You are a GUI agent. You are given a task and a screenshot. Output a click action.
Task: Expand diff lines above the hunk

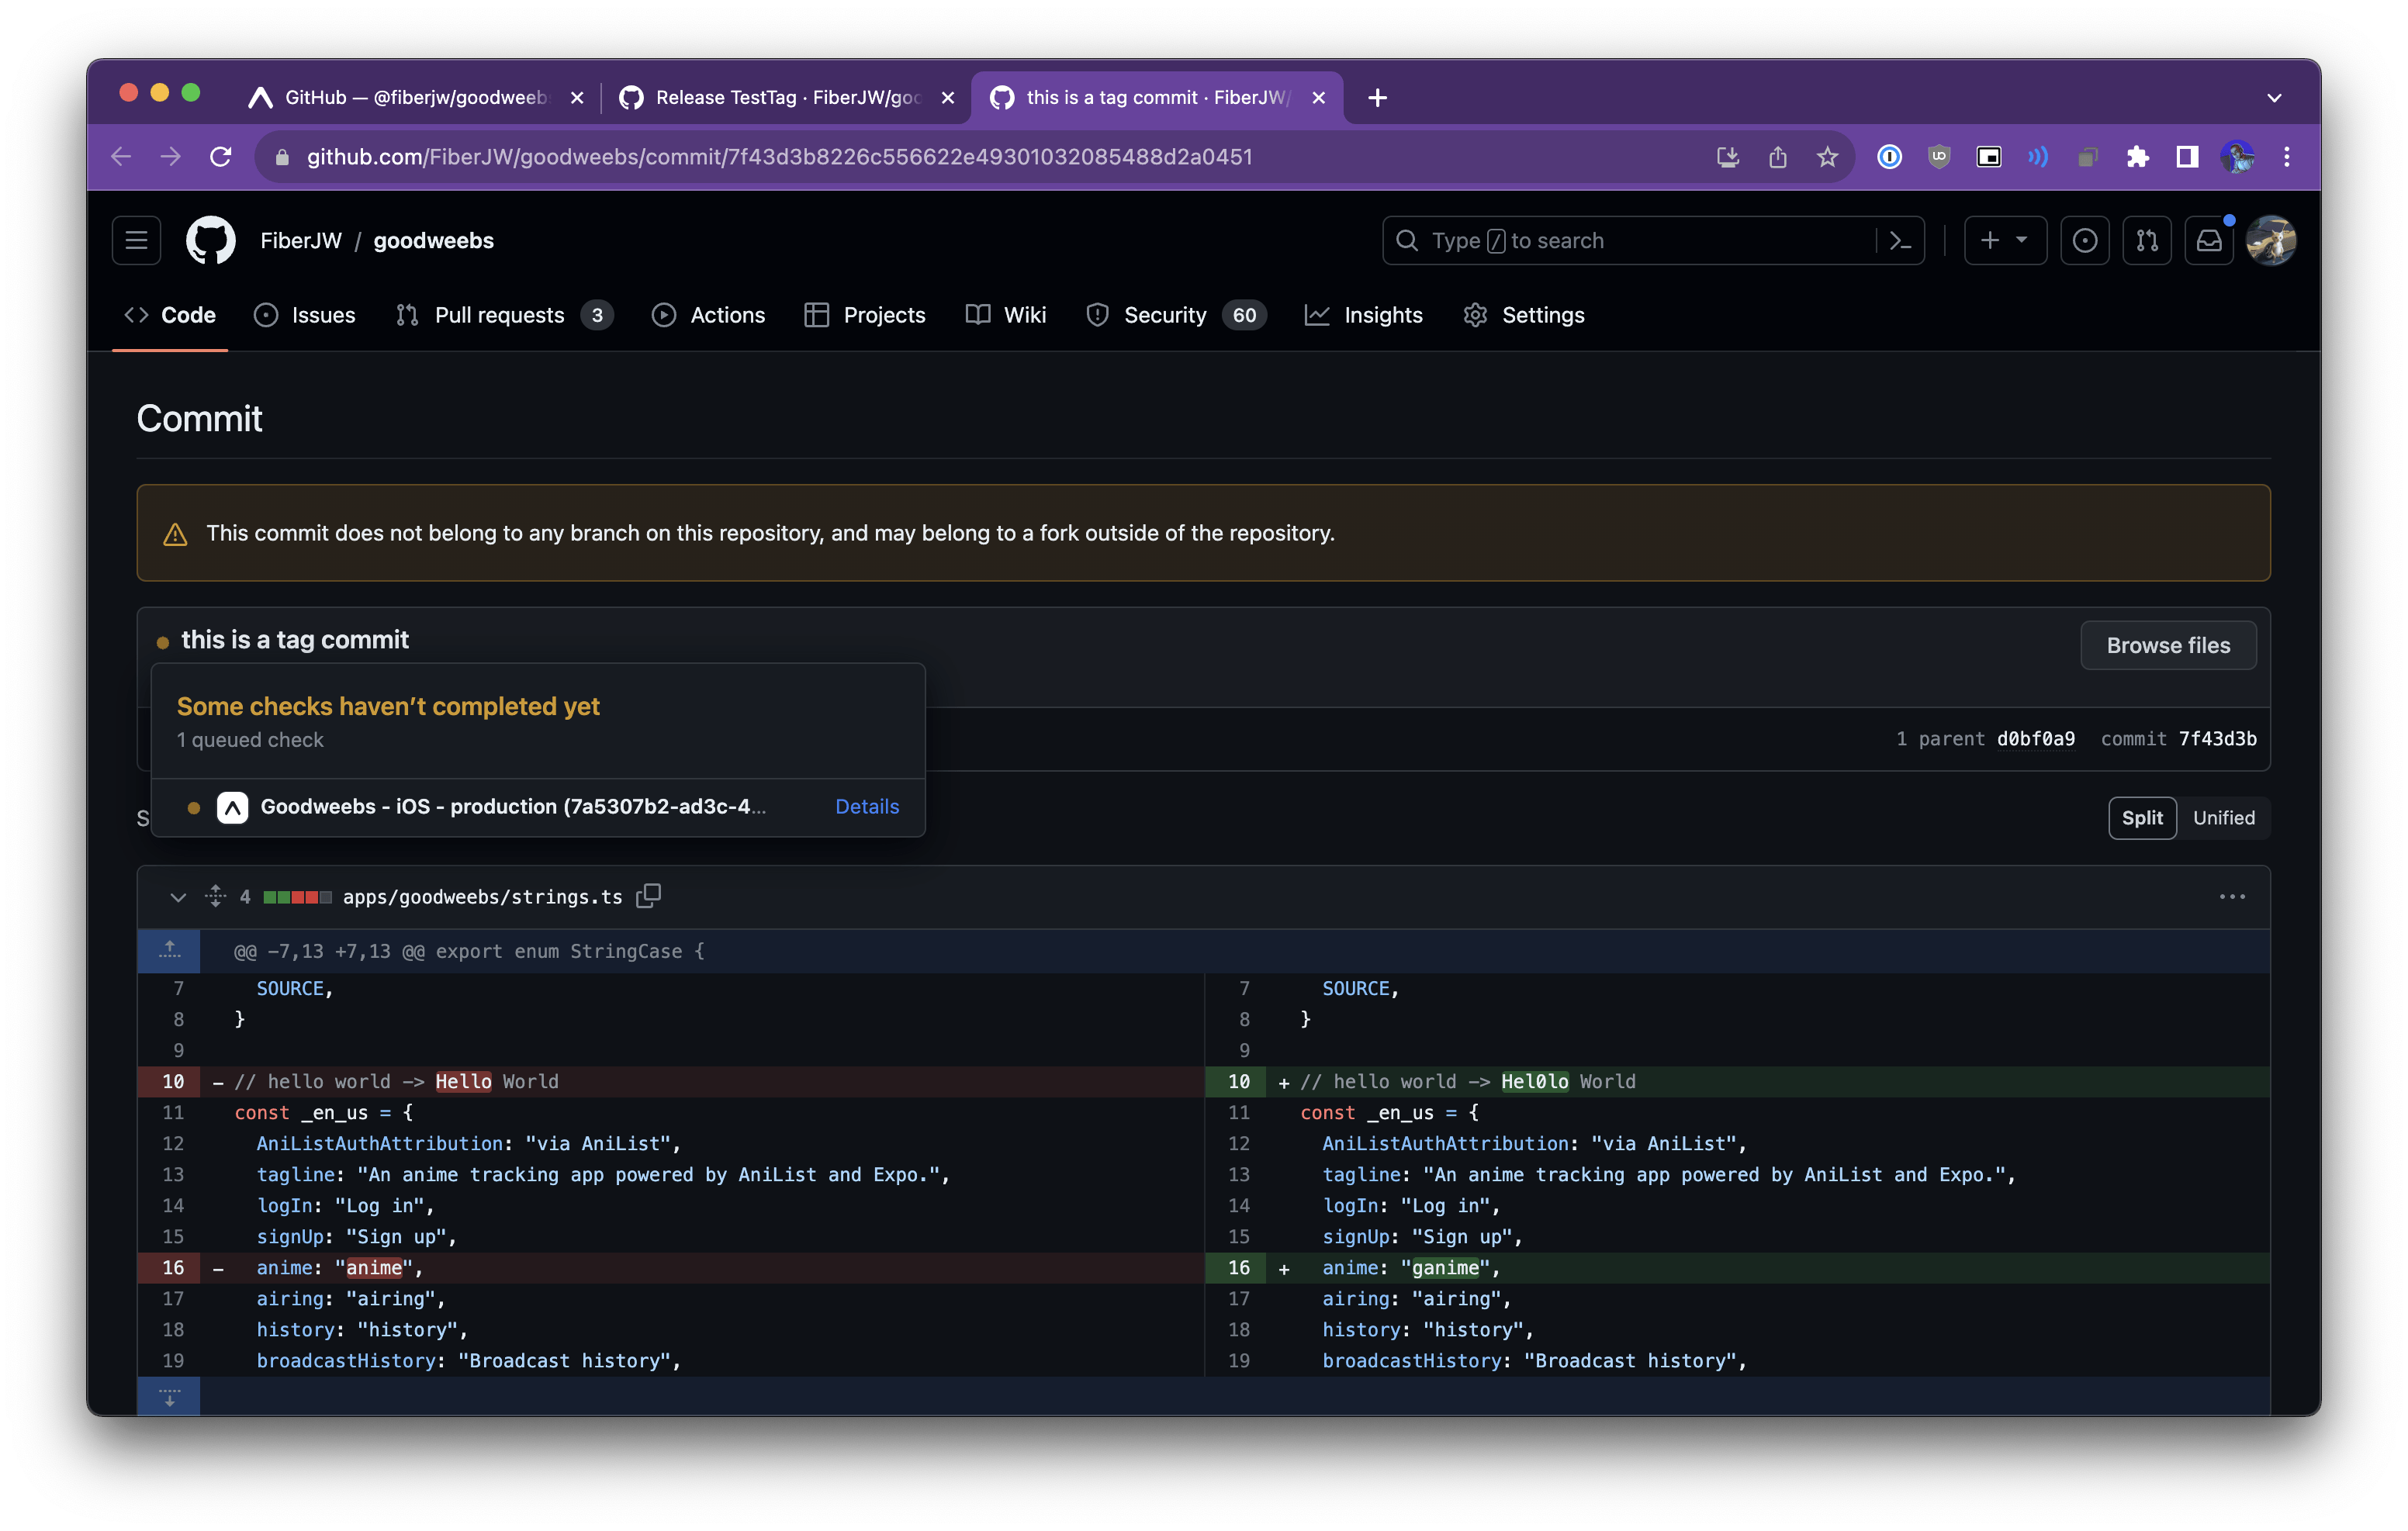(169, 950)
